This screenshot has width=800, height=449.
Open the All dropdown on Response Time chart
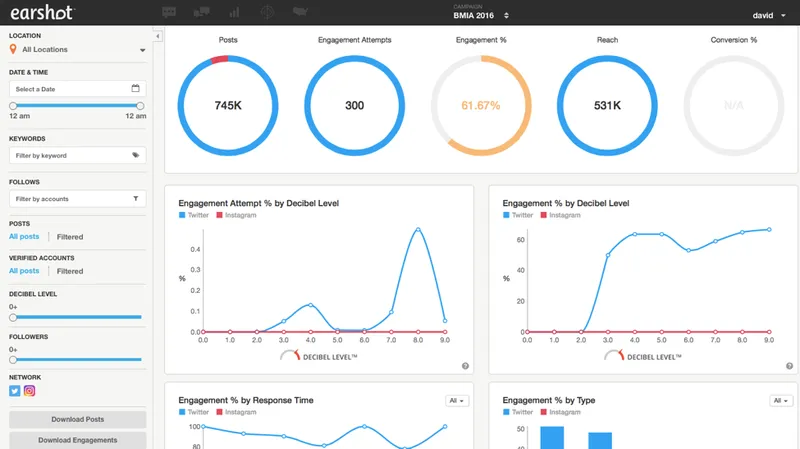pyautogui.click(x=457, y=401)
